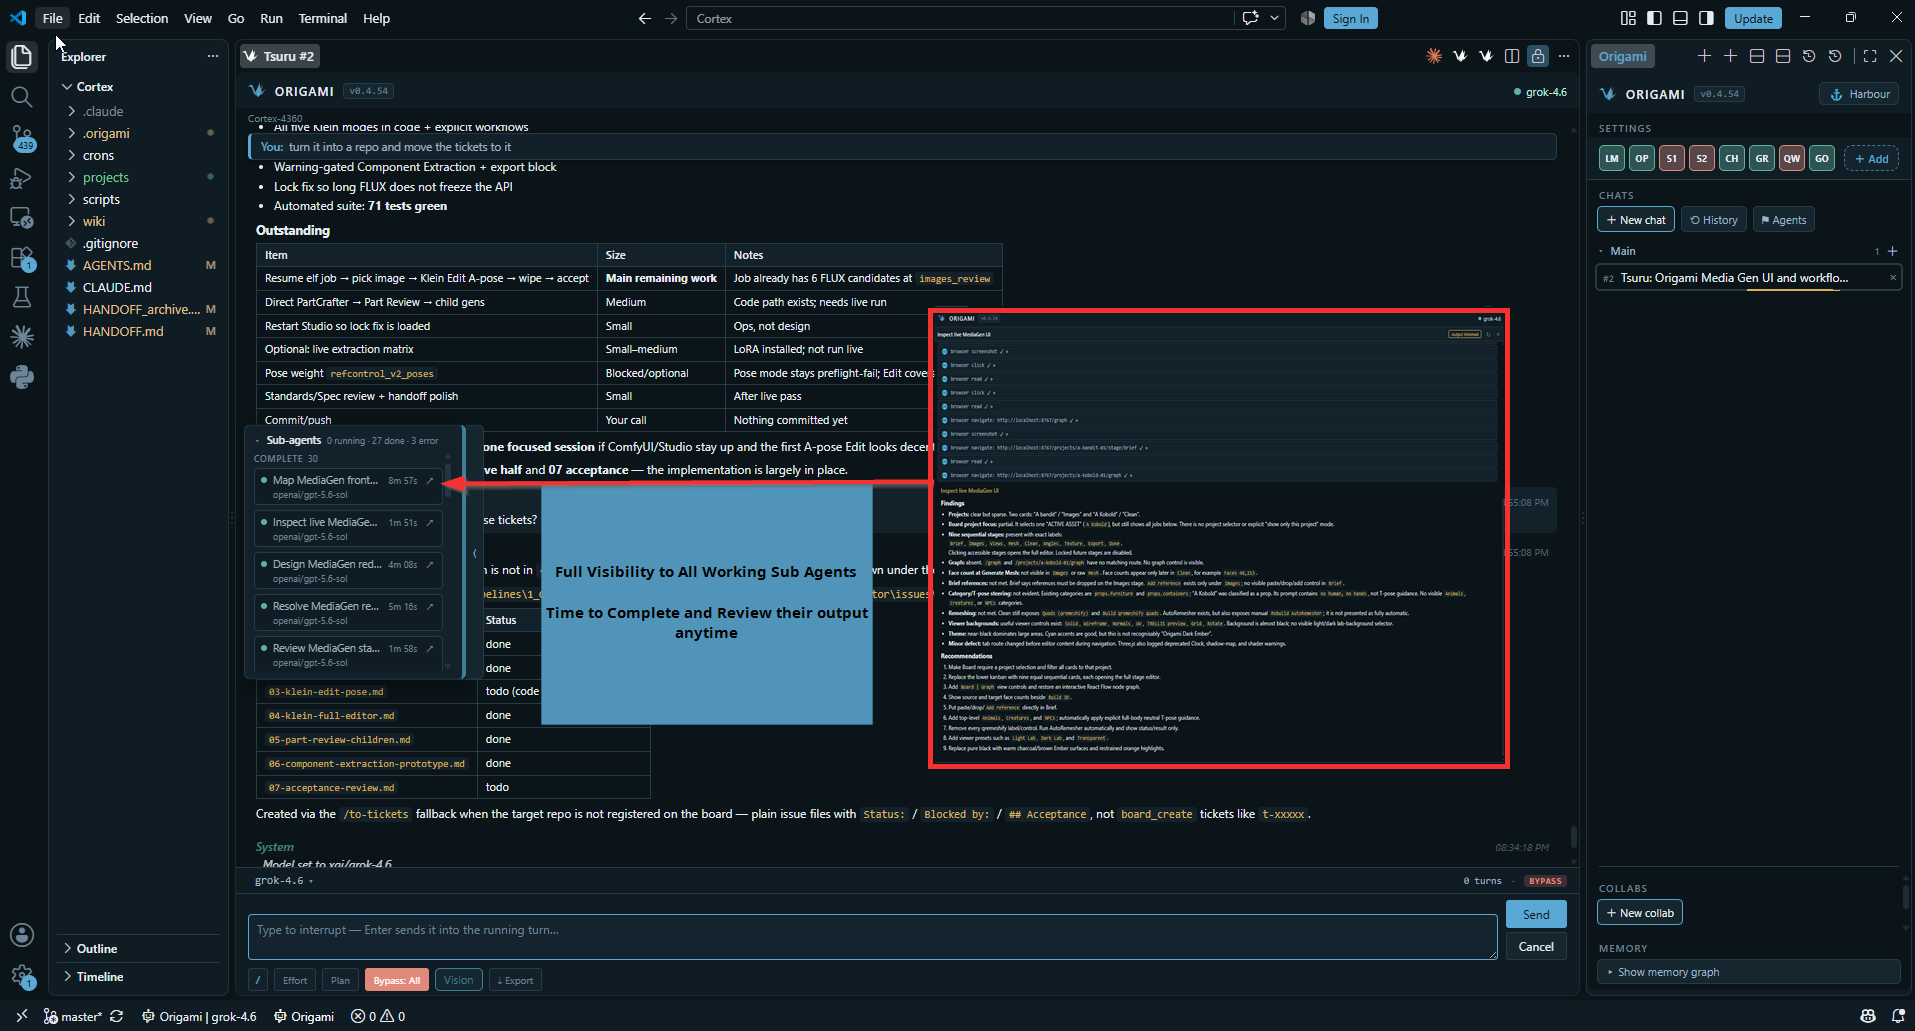The image size is (1915, 1031).
Task: Customize Layout icon in title bar
Action: tap(1628, 18)
